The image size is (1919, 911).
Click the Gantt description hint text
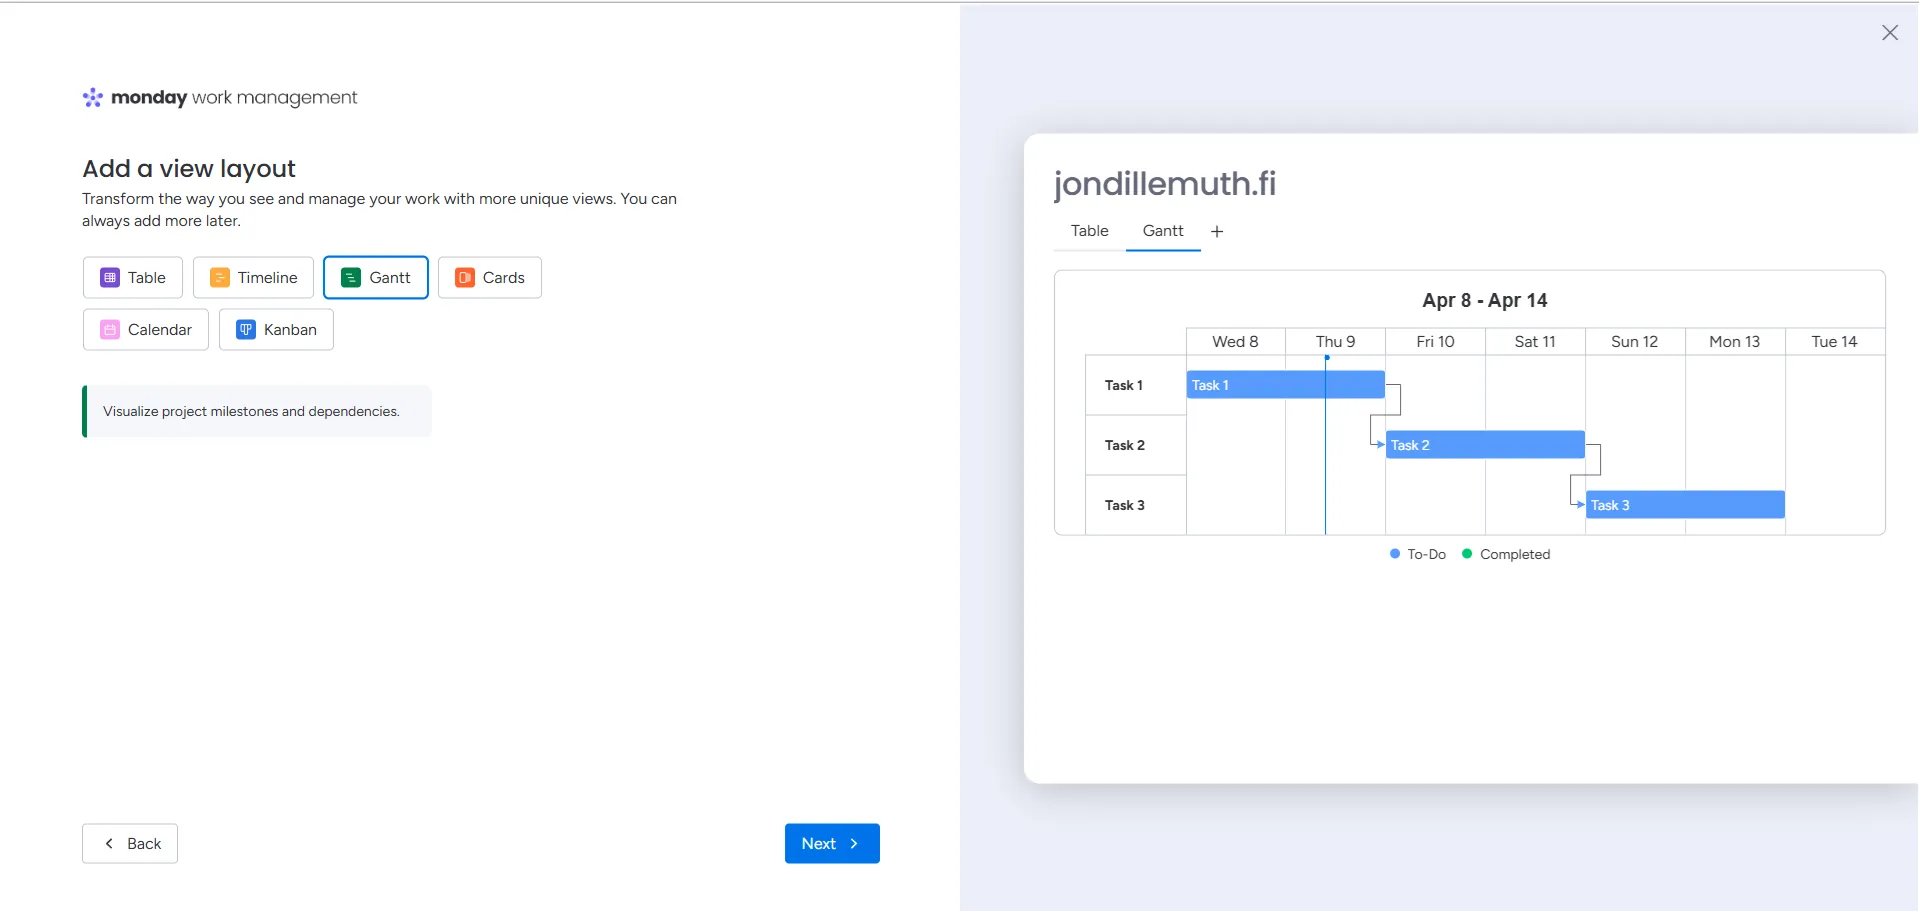(x=251, y=411)
